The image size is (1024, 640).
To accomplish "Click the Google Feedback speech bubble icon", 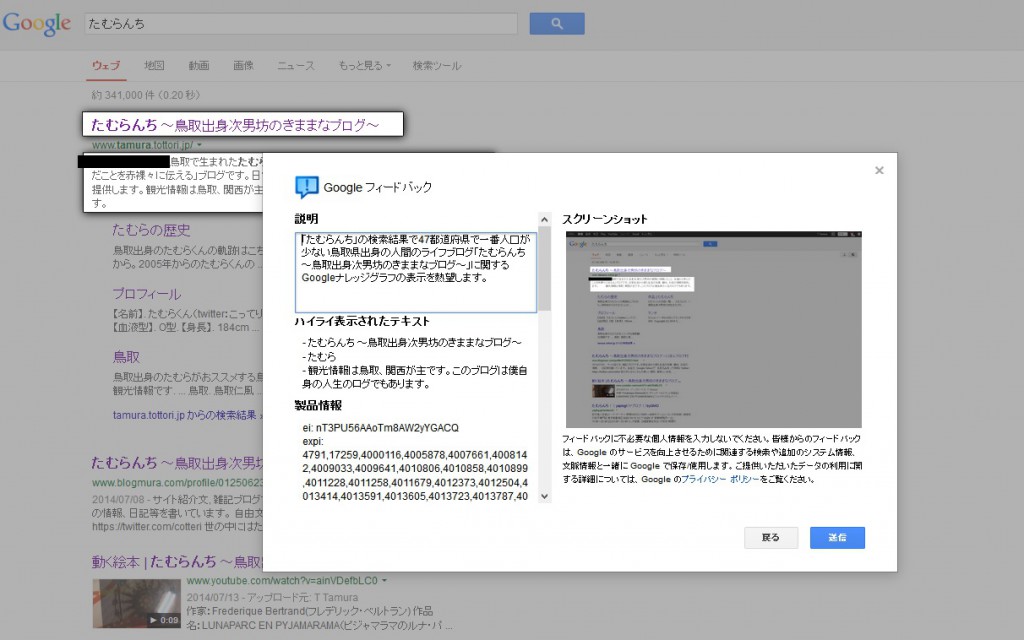I will (x=306, y=187).
